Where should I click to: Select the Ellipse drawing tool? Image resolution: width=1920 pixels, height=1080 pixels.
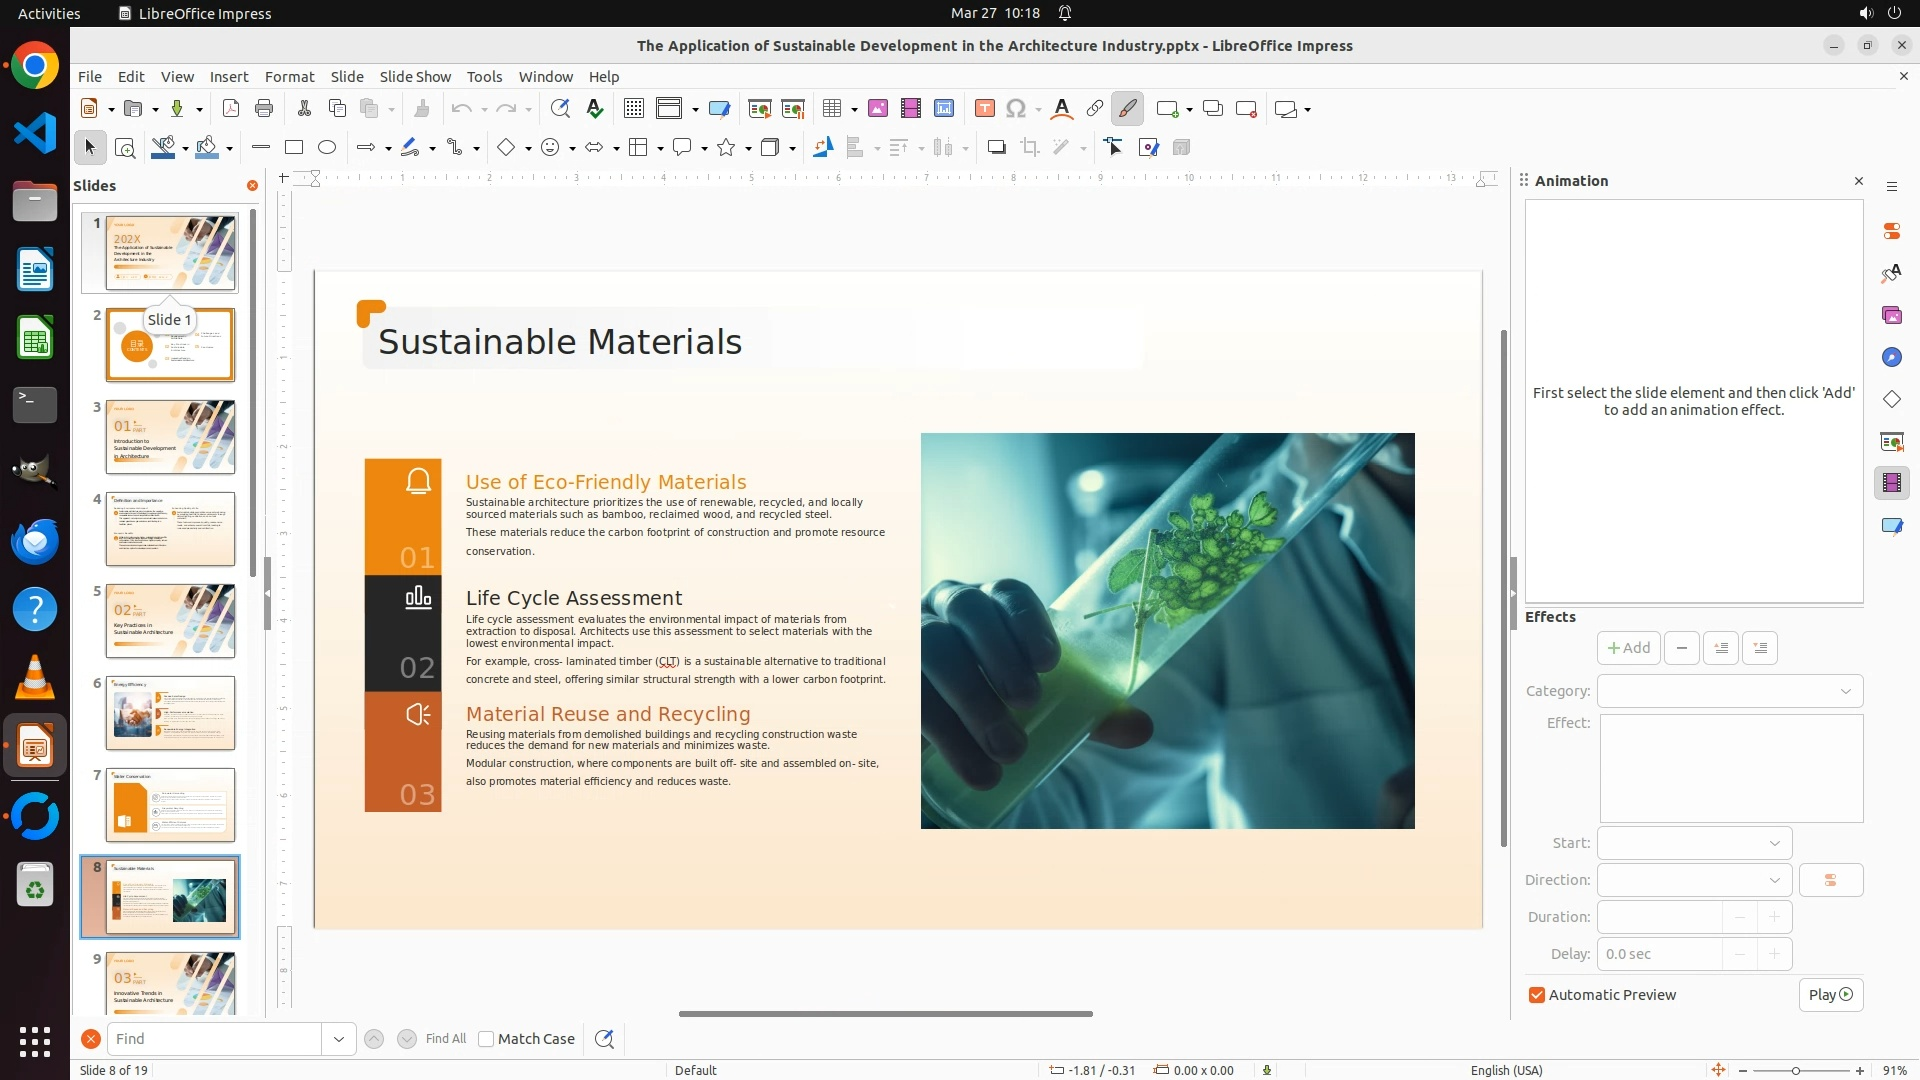pyautogui.click(x=327, y=148)
